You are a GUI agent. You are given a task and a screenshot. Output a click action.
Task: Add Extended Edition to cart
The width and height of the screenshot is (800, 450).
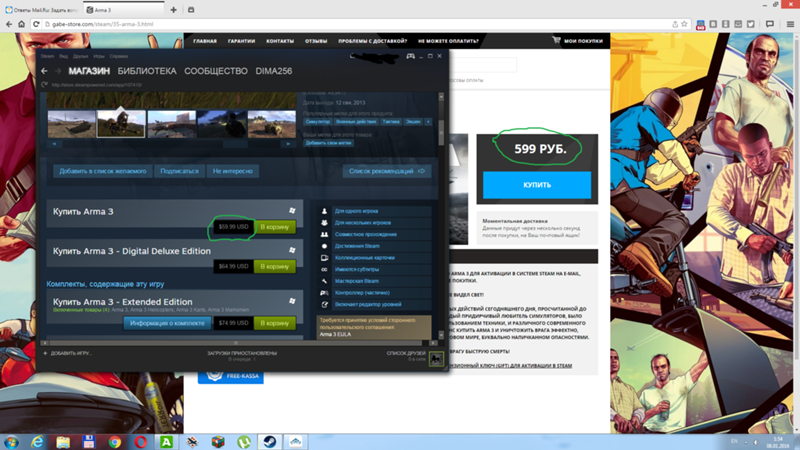coord(275,323)
